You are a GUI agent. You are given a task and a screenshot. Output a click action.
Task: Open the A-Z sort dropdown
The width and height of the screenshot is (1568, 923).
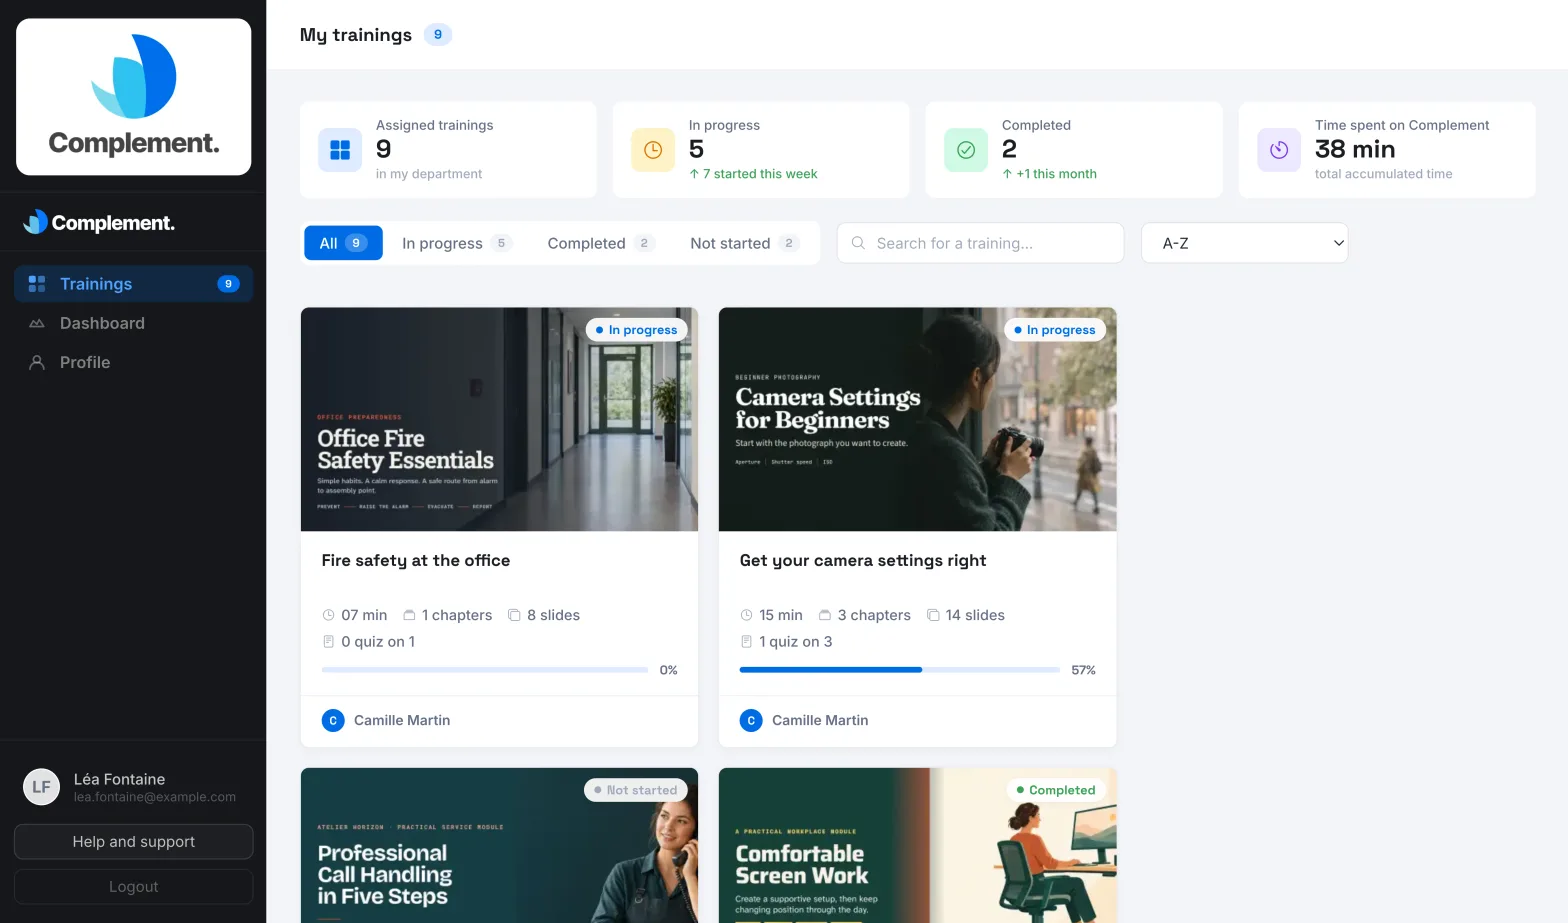coord(1244,243)
